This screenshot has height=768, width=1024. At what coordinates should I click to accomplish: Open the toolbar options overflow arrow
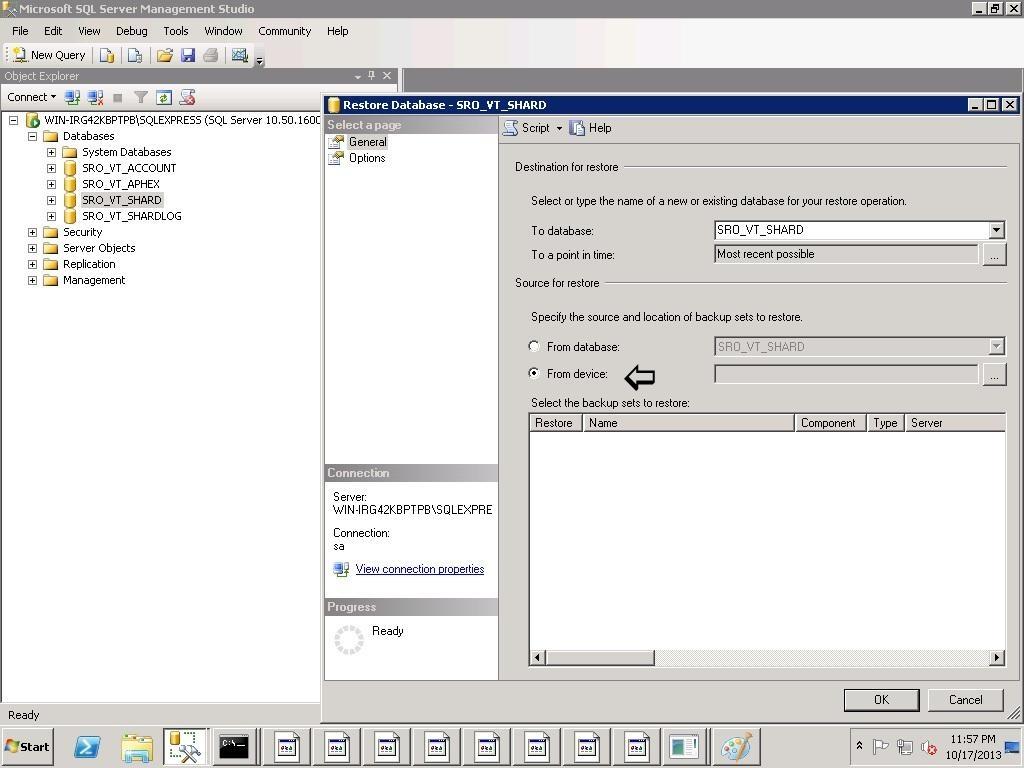pyautogui.click(x=259, y=61)
